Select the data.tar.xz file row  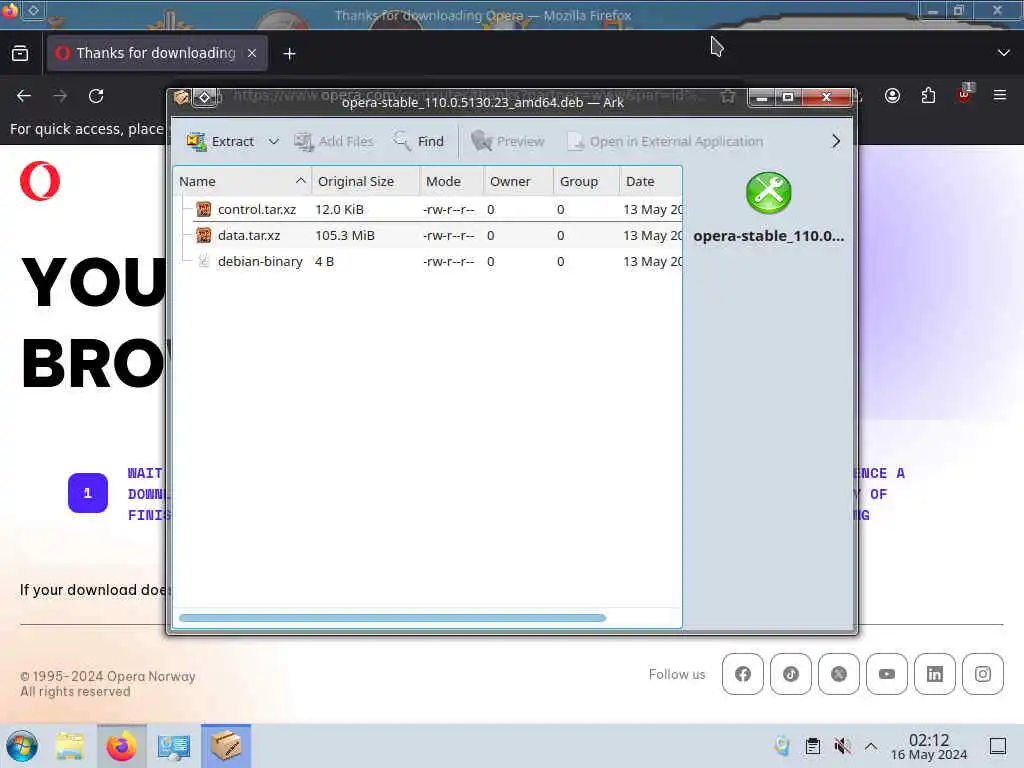(428, 236)
